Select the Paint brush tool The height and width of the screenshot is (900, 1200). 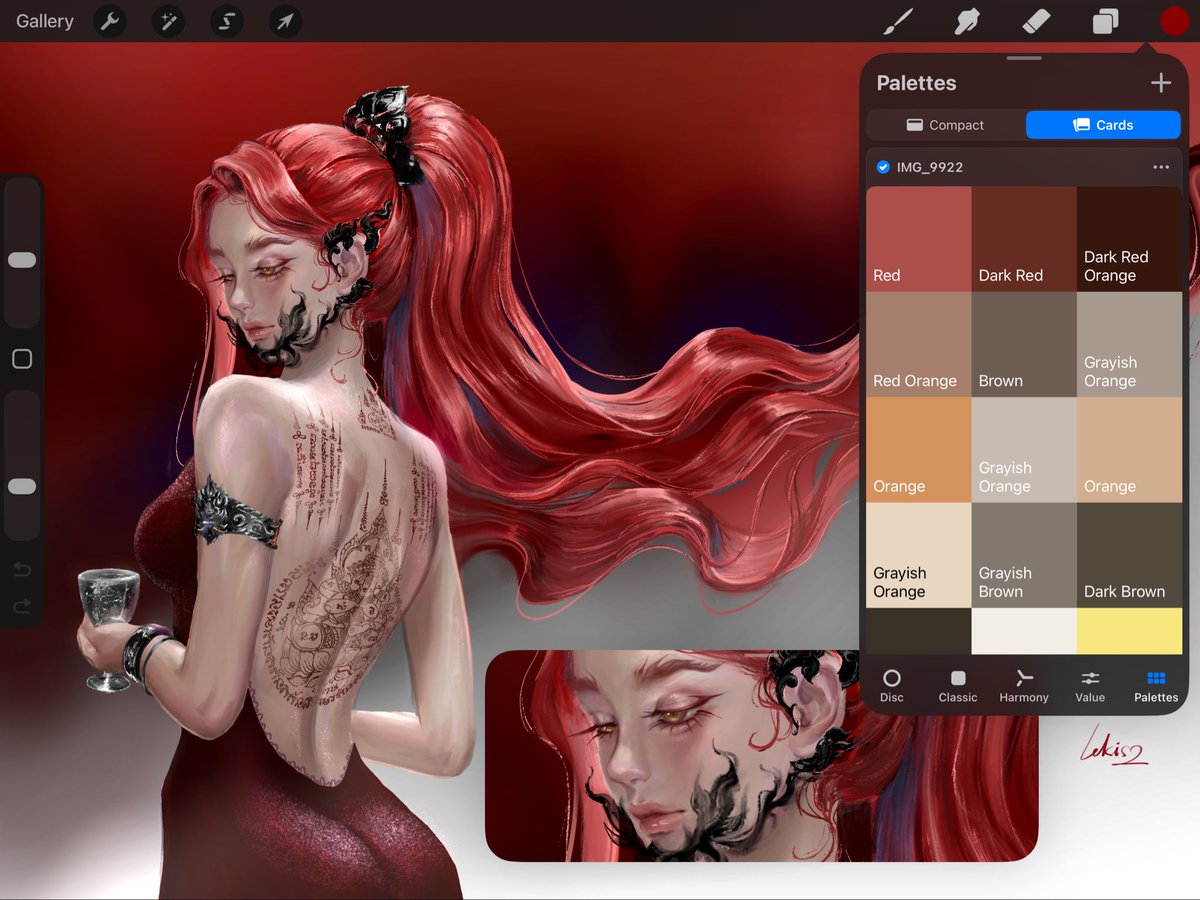[897, 20]
